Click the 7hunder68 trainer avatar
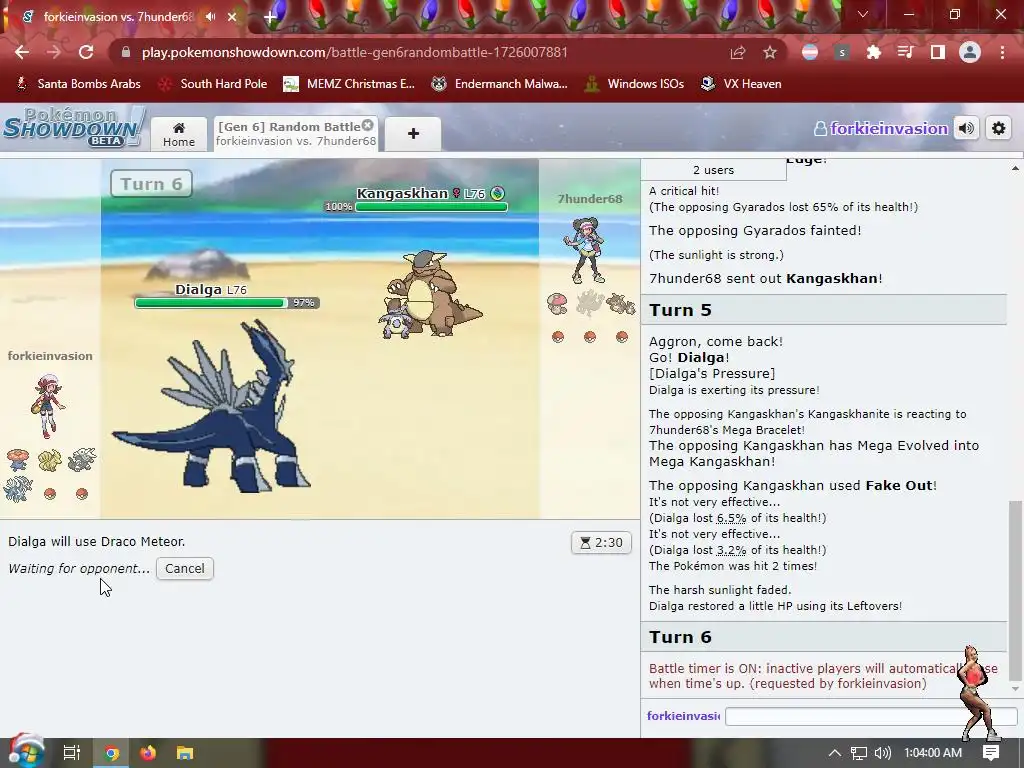This screenshot has width=1024, height=768. (x=585, y=251)
